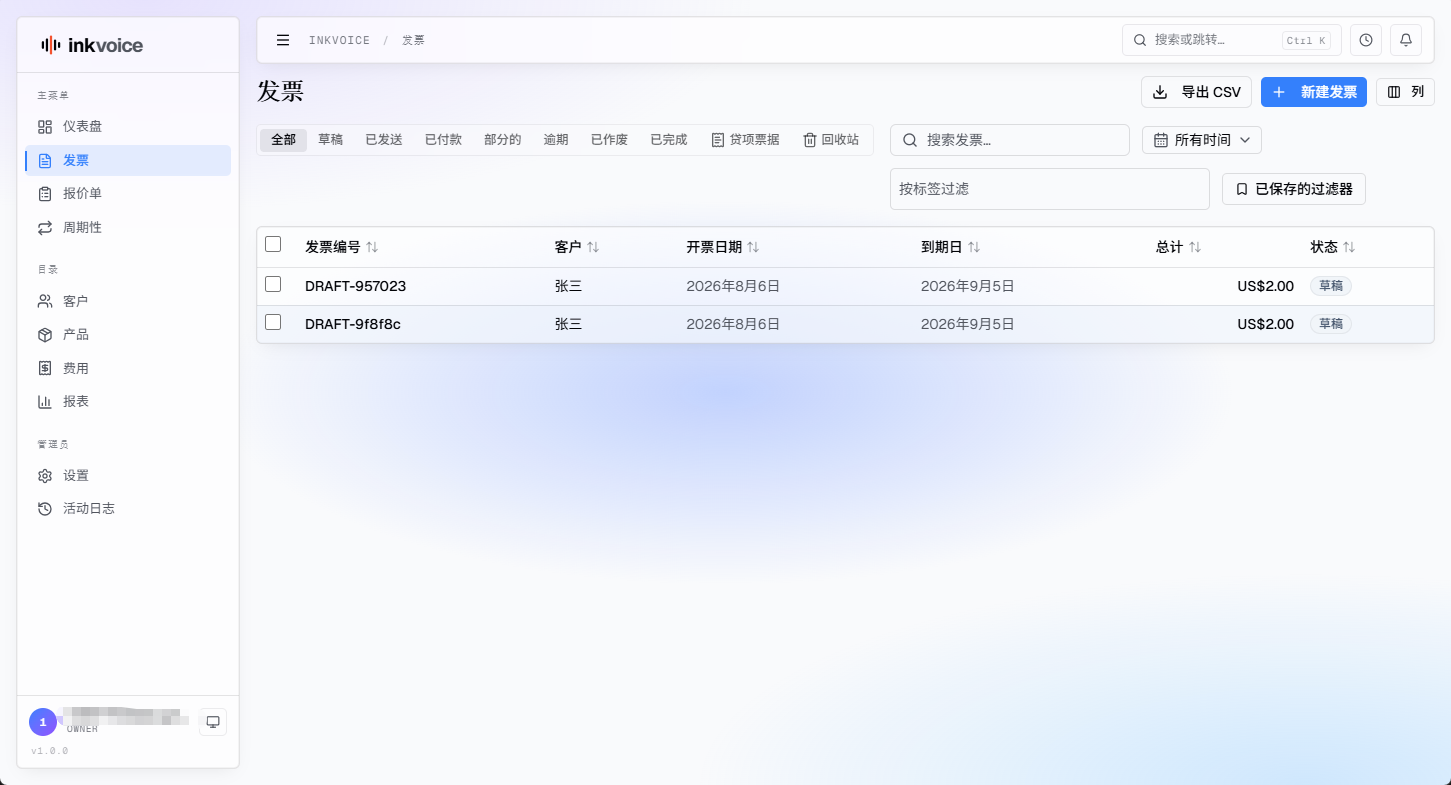This screenshot has height=785, width=1451.
Task: Focus the 搜索发票 search field
Action: click(x=1010, y=140)
